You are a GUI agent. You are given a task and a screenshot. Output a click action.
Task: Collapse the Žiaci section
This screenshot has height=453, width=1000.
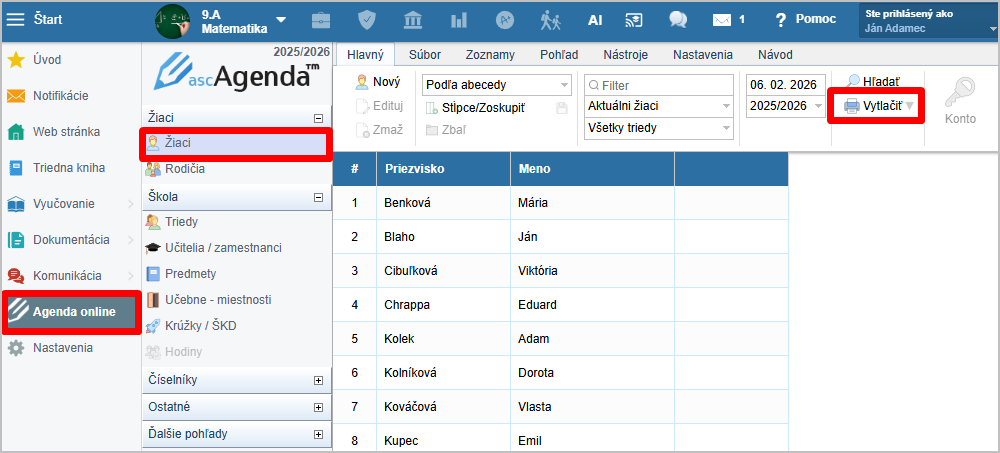pyautogui.click(x=318, y=118)
